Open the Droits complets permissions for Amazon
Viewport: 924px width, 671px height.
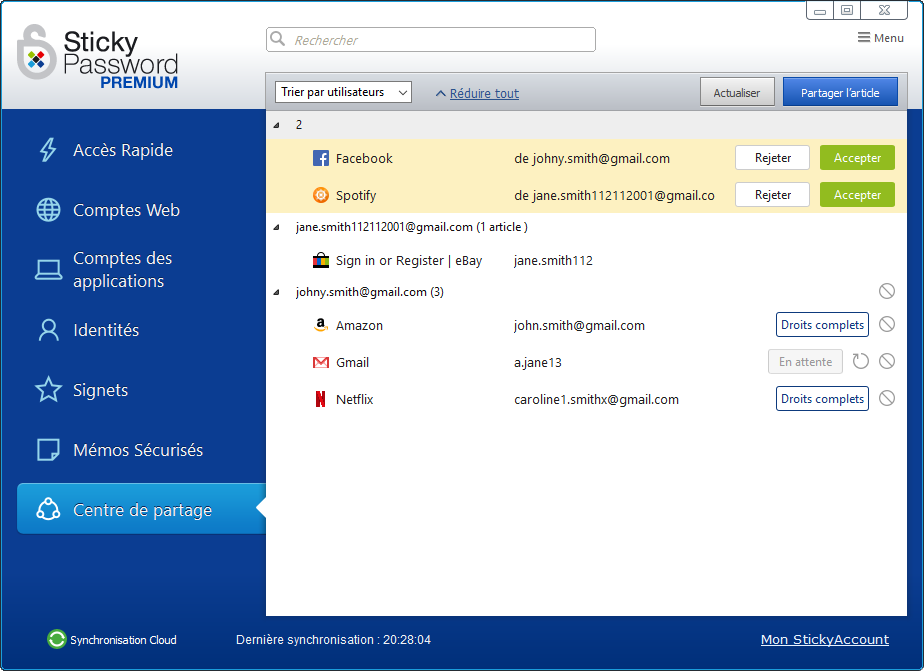pos(822,325)
